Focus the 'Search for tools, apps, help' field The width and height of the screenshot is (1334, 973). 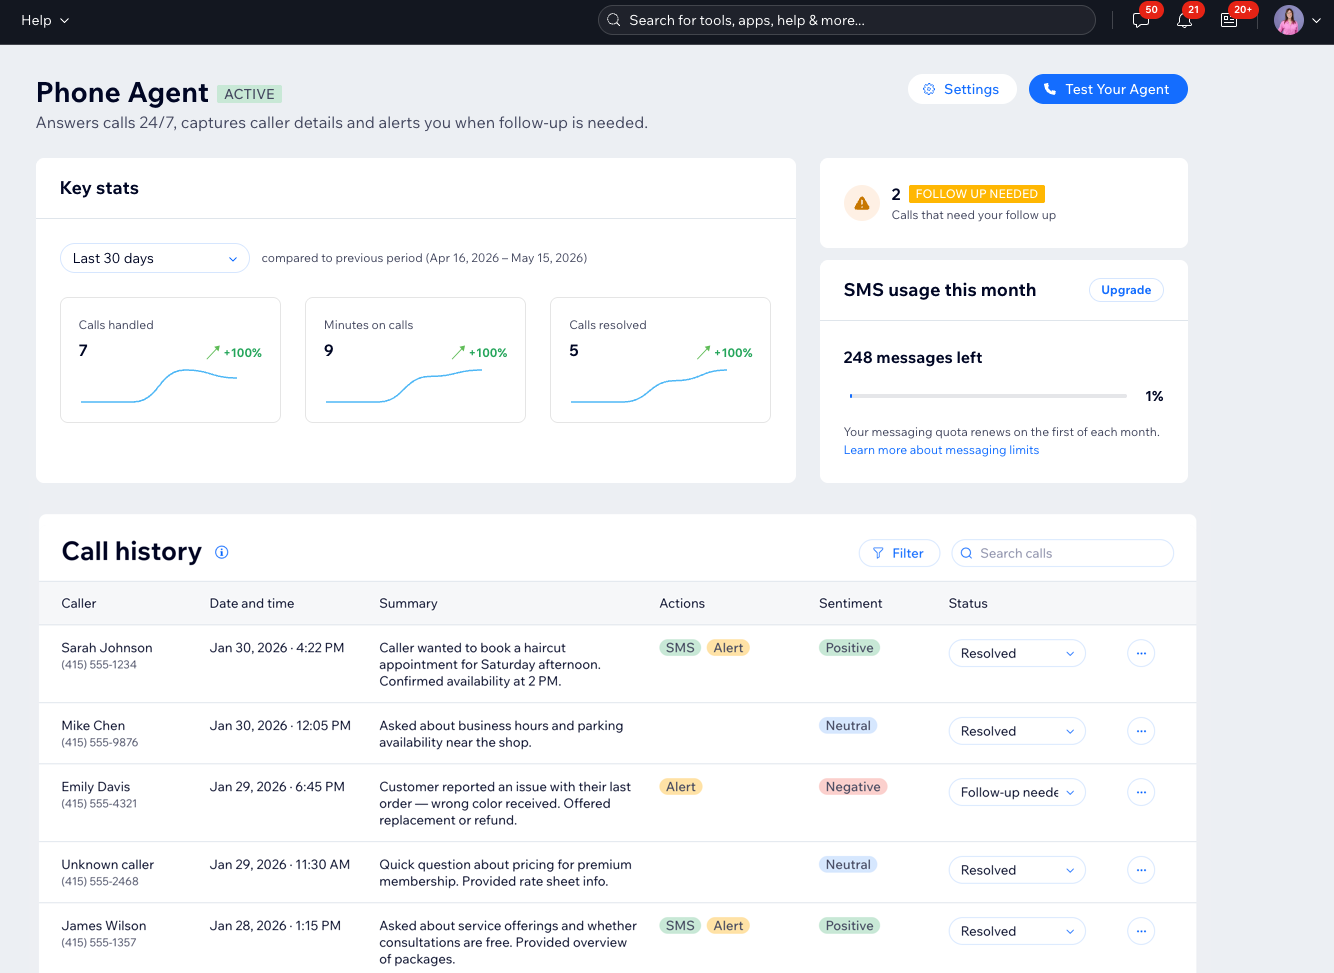[846, 20]
